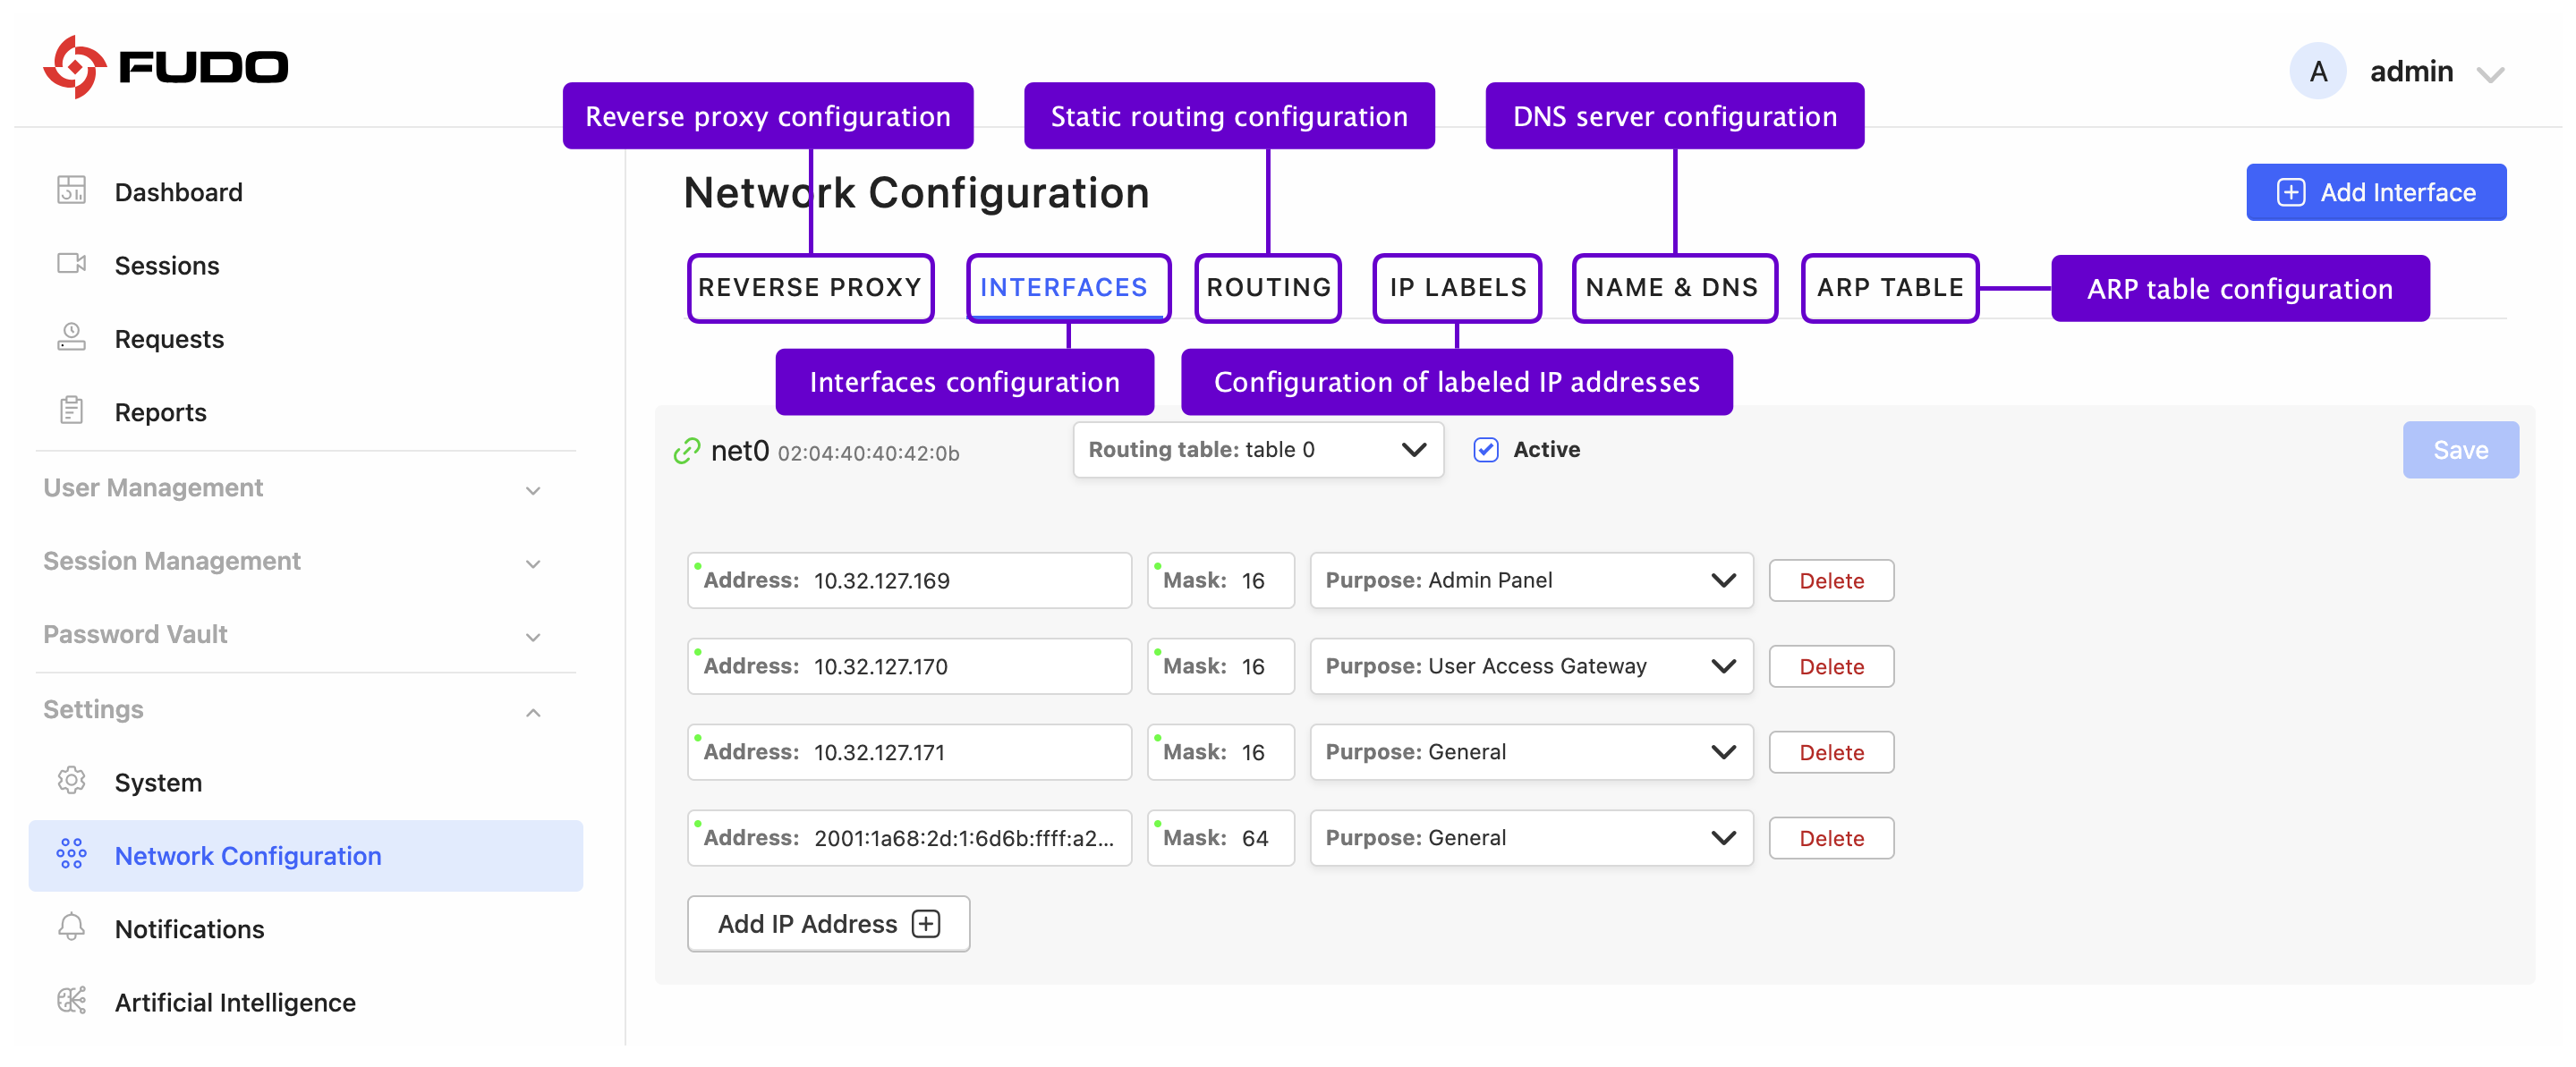The height and width of the screenshot is (1067, 2576).
Task: Click the FUDO logo
Action: (x=166, y=67)
